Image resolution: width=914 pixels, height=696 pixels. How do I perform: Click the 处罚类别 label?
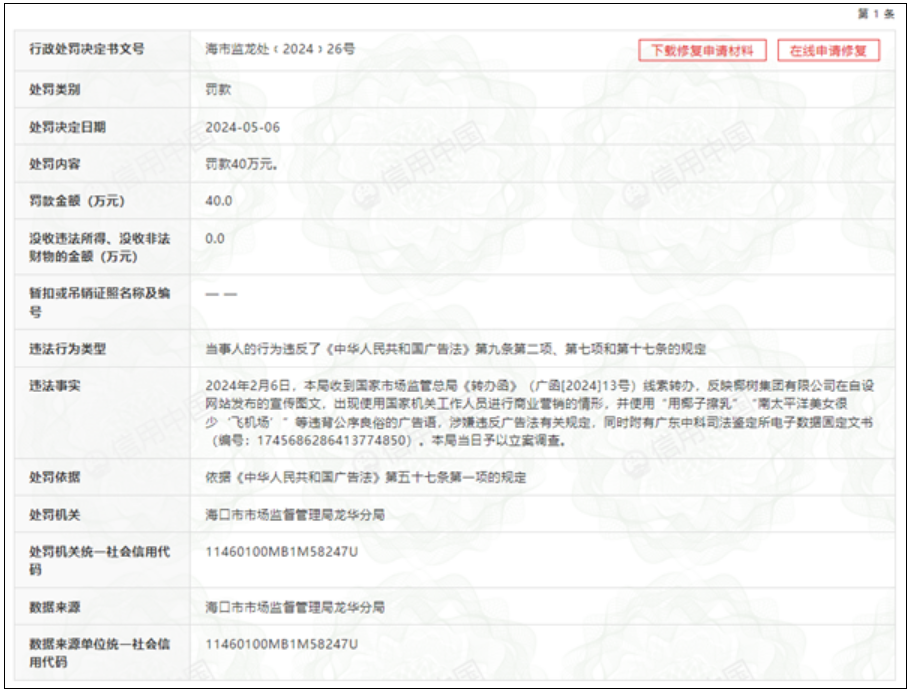(x=55, y=90)
